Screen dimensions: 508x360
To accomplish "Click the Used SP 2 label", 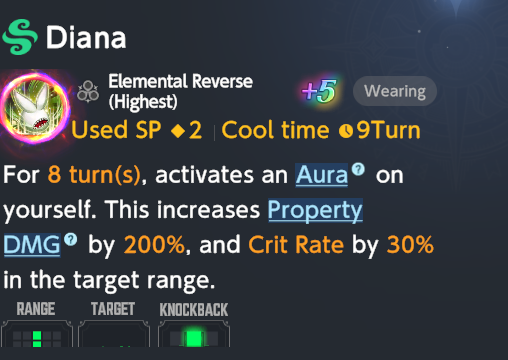I will click(x=137, y=130).
